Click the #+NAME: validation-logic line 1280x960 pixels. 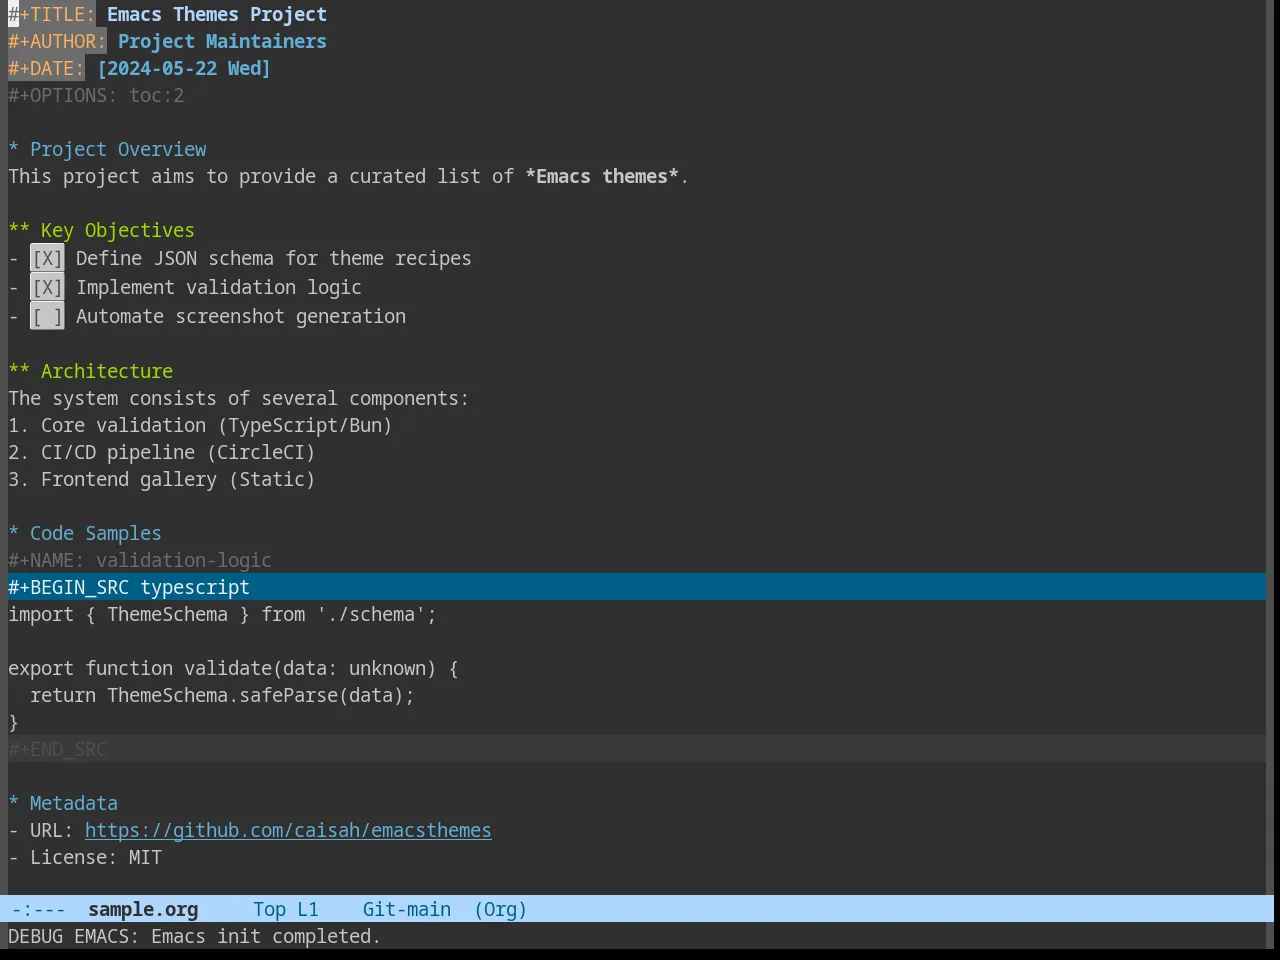(140, 560)
